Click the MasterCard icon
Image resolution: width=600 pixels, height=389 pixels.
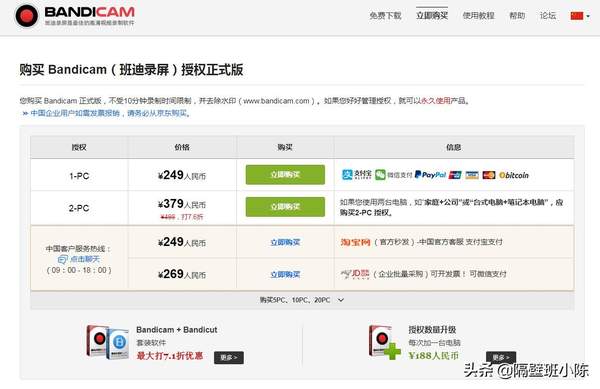489,175
